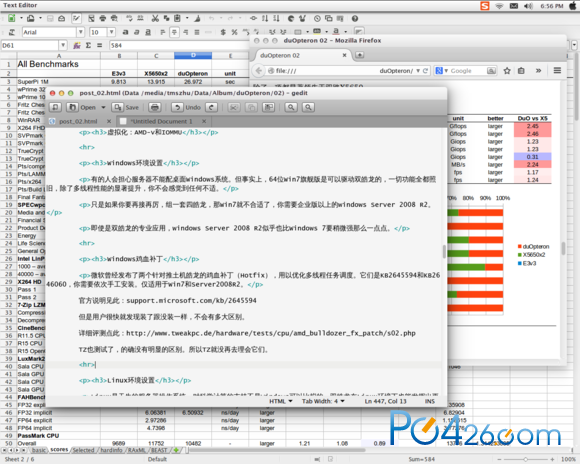Click the add sheet plus icon
Image resolution: width=580 pixels, height=464 pixels.
[x=176, y=450]
